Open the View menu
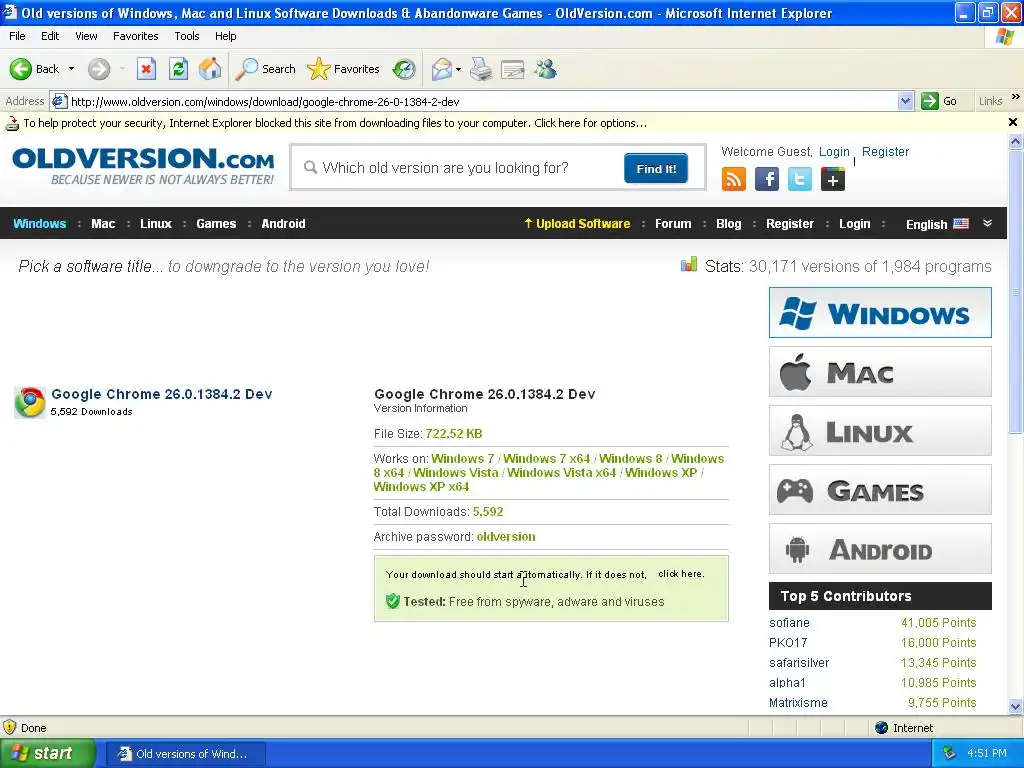This screenshot has width=1024, height=768. (x=86, y=36)
